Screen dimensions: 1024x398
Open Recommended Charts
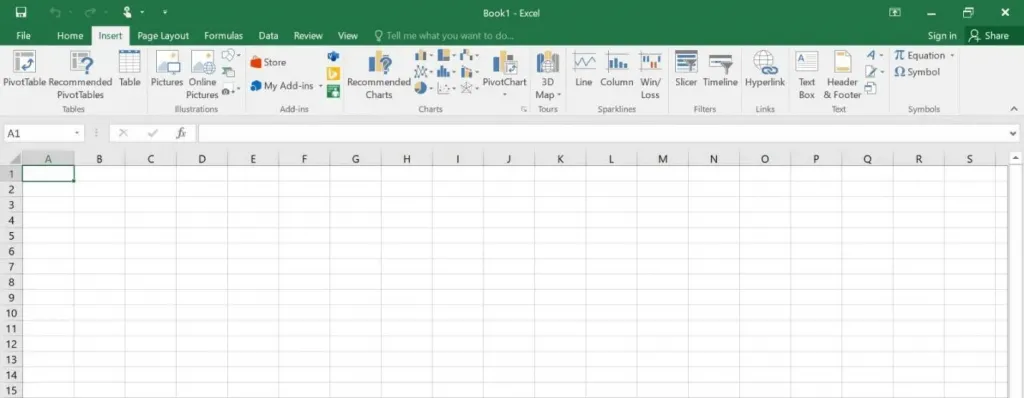379,75
